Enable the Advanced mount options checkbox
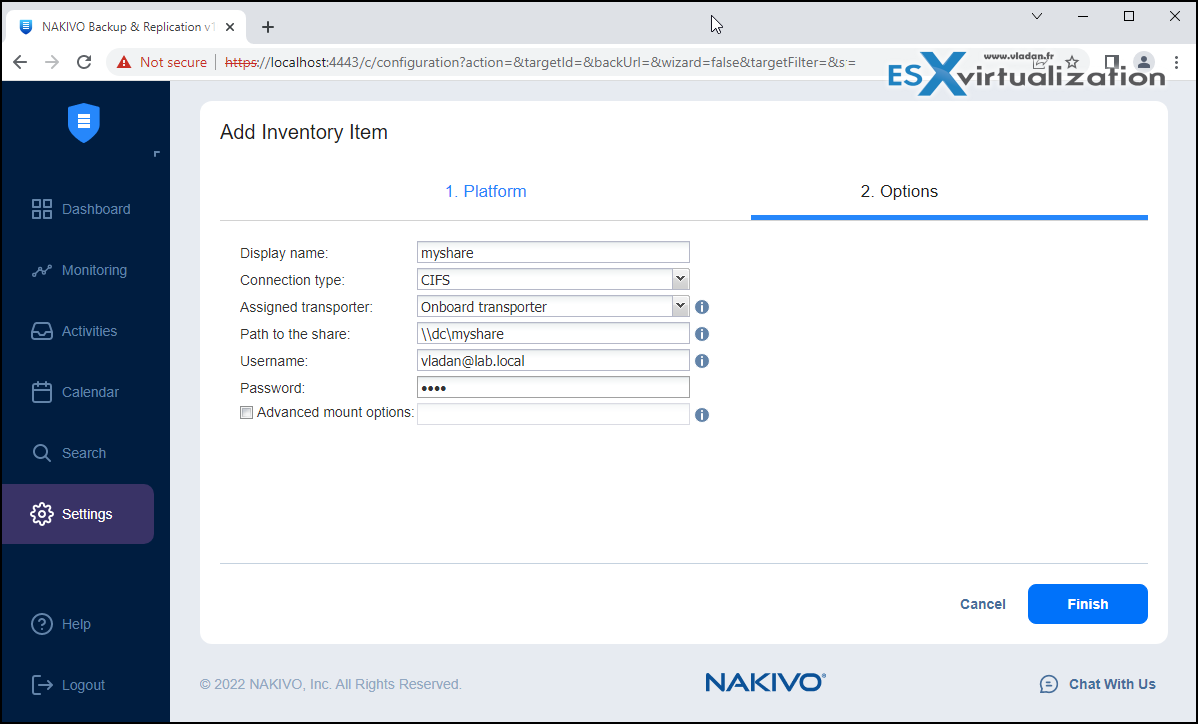The image size is (1198, 724). 247,413
